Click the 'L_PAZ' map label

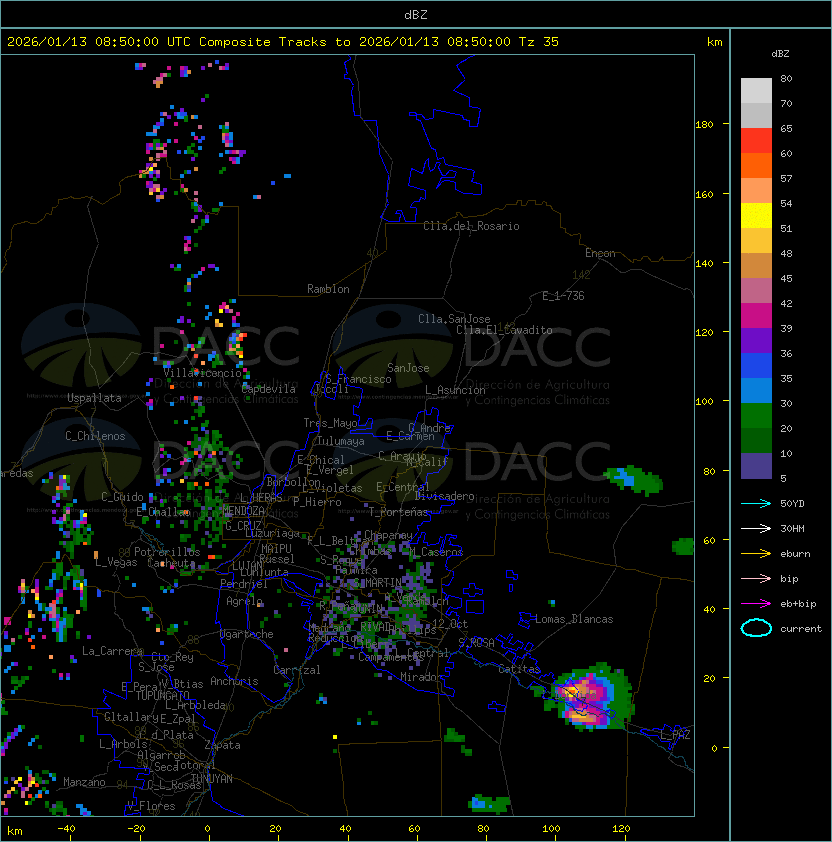point(675,735)
